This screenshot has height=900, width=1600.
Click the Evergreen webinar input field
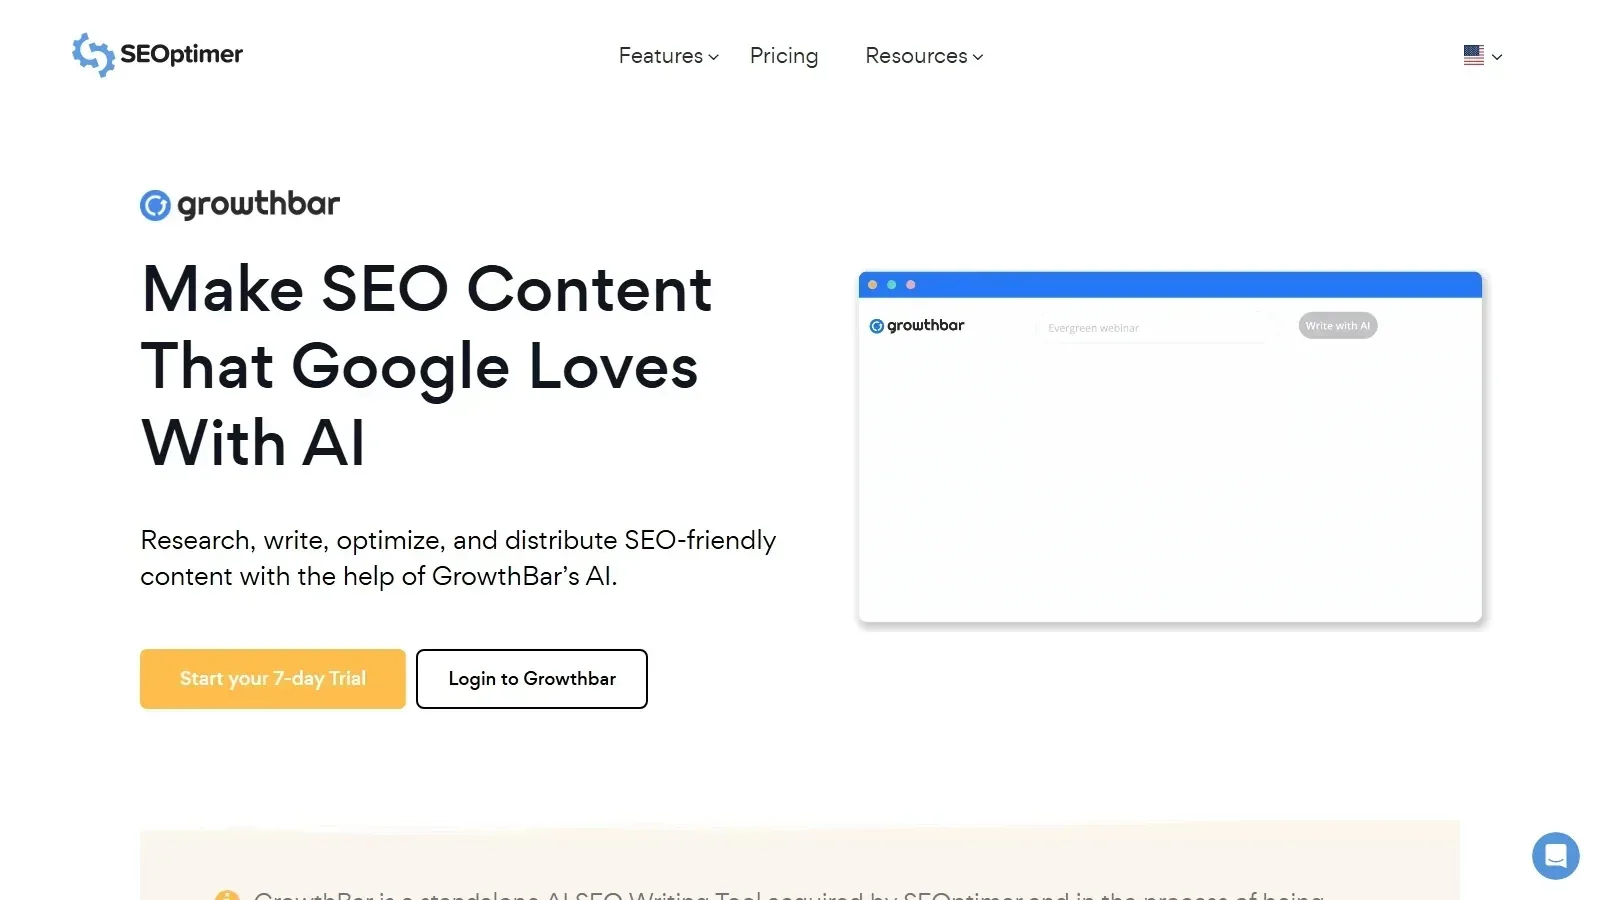(x=1158, y=328)
